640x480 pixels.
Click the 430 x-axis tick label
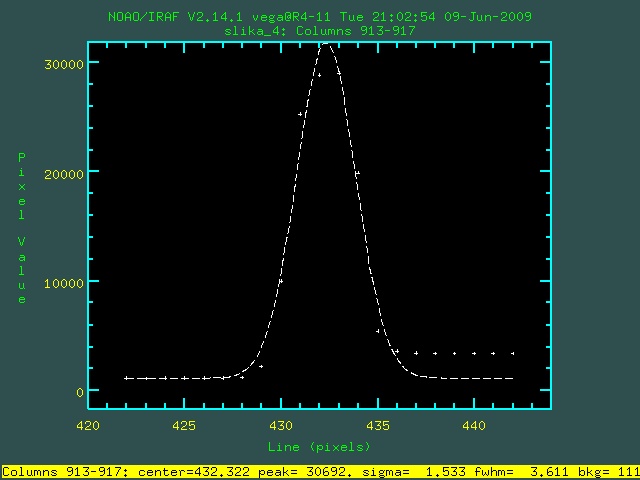pyautogui.click(x=281, y=426)
